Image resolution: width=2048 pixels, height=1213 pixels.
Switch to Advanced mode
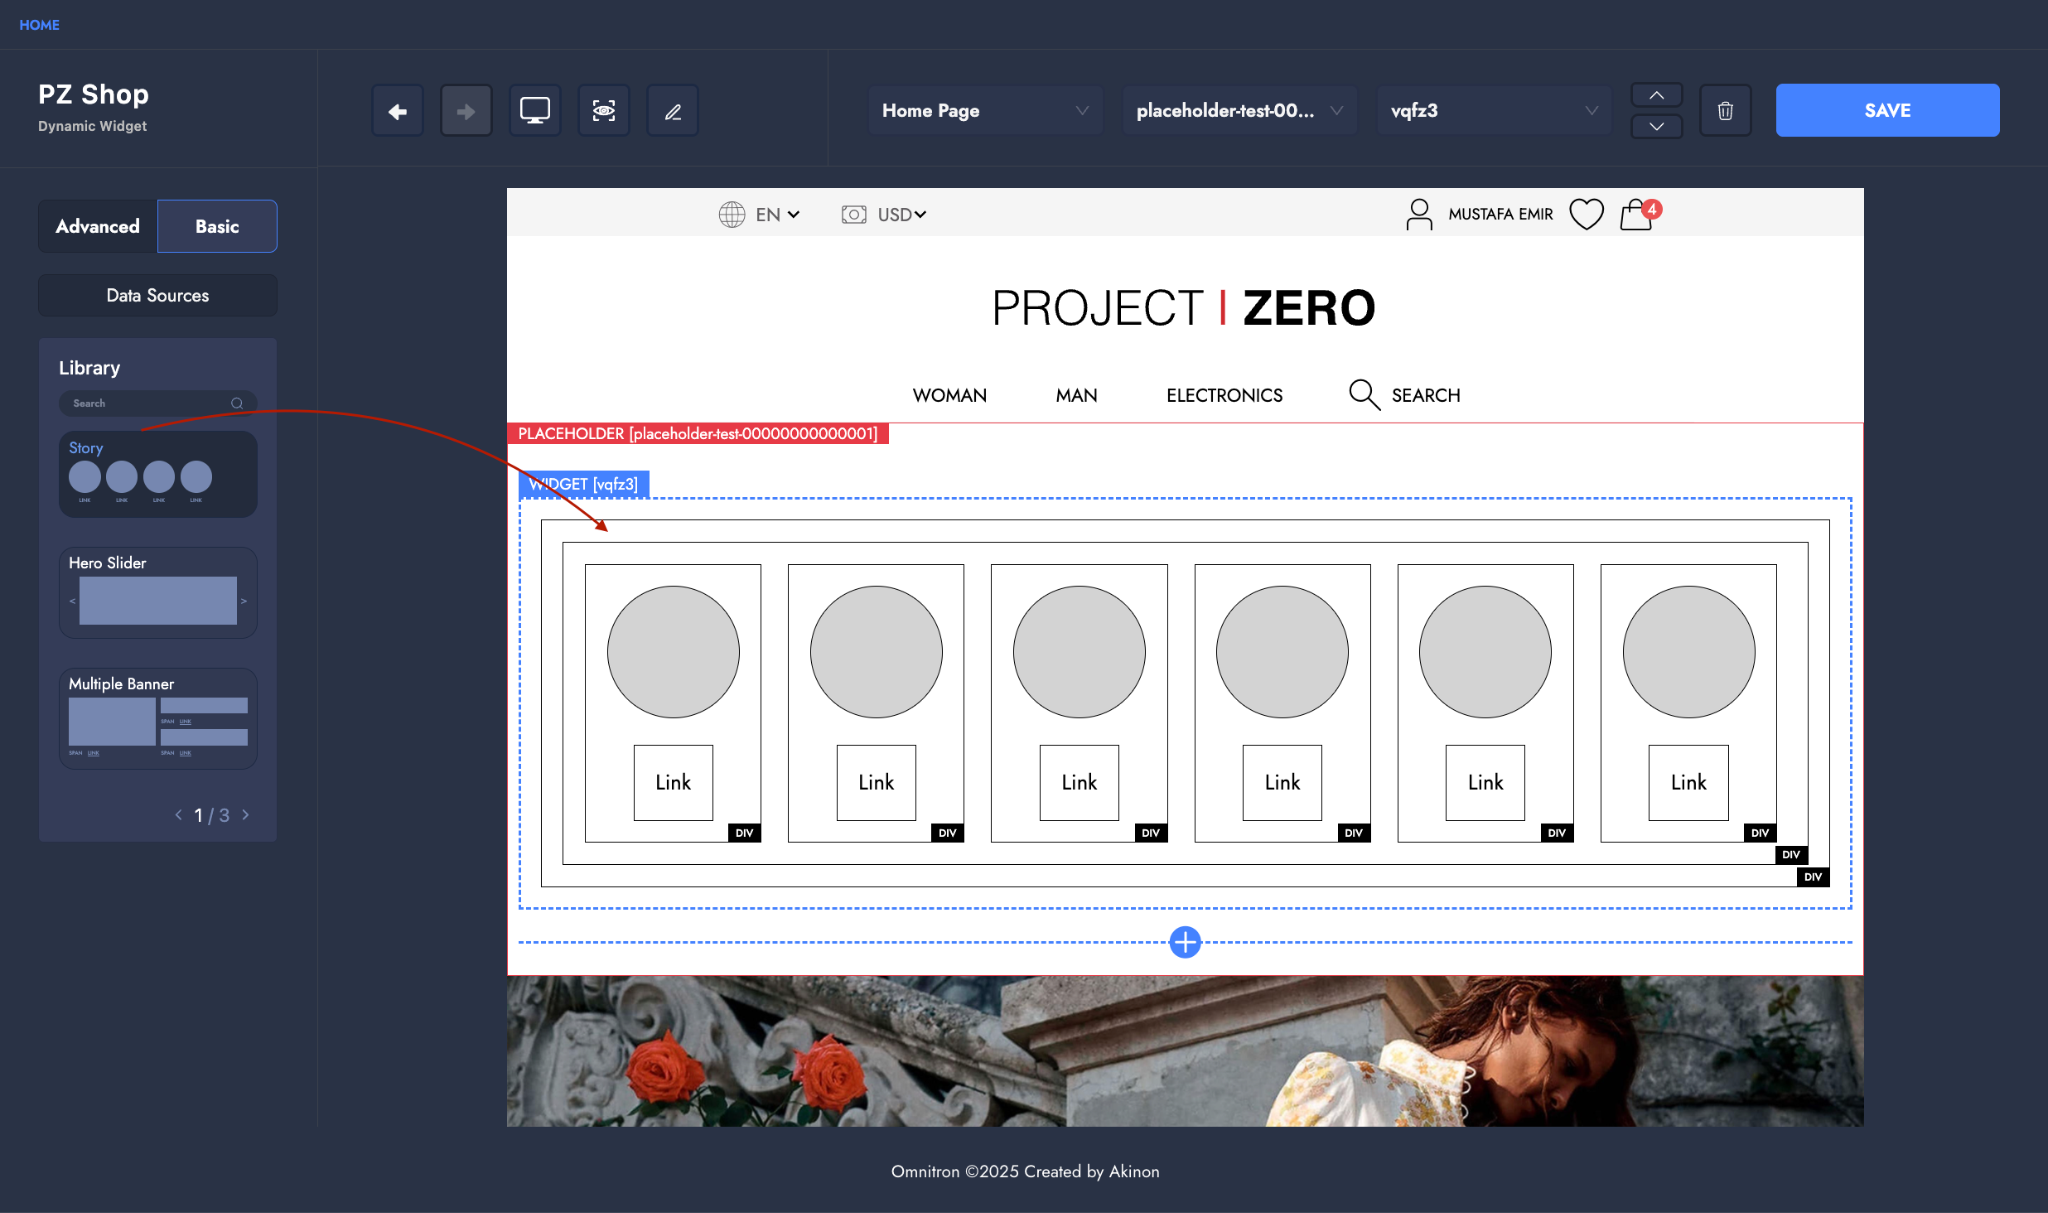(98, 226)
